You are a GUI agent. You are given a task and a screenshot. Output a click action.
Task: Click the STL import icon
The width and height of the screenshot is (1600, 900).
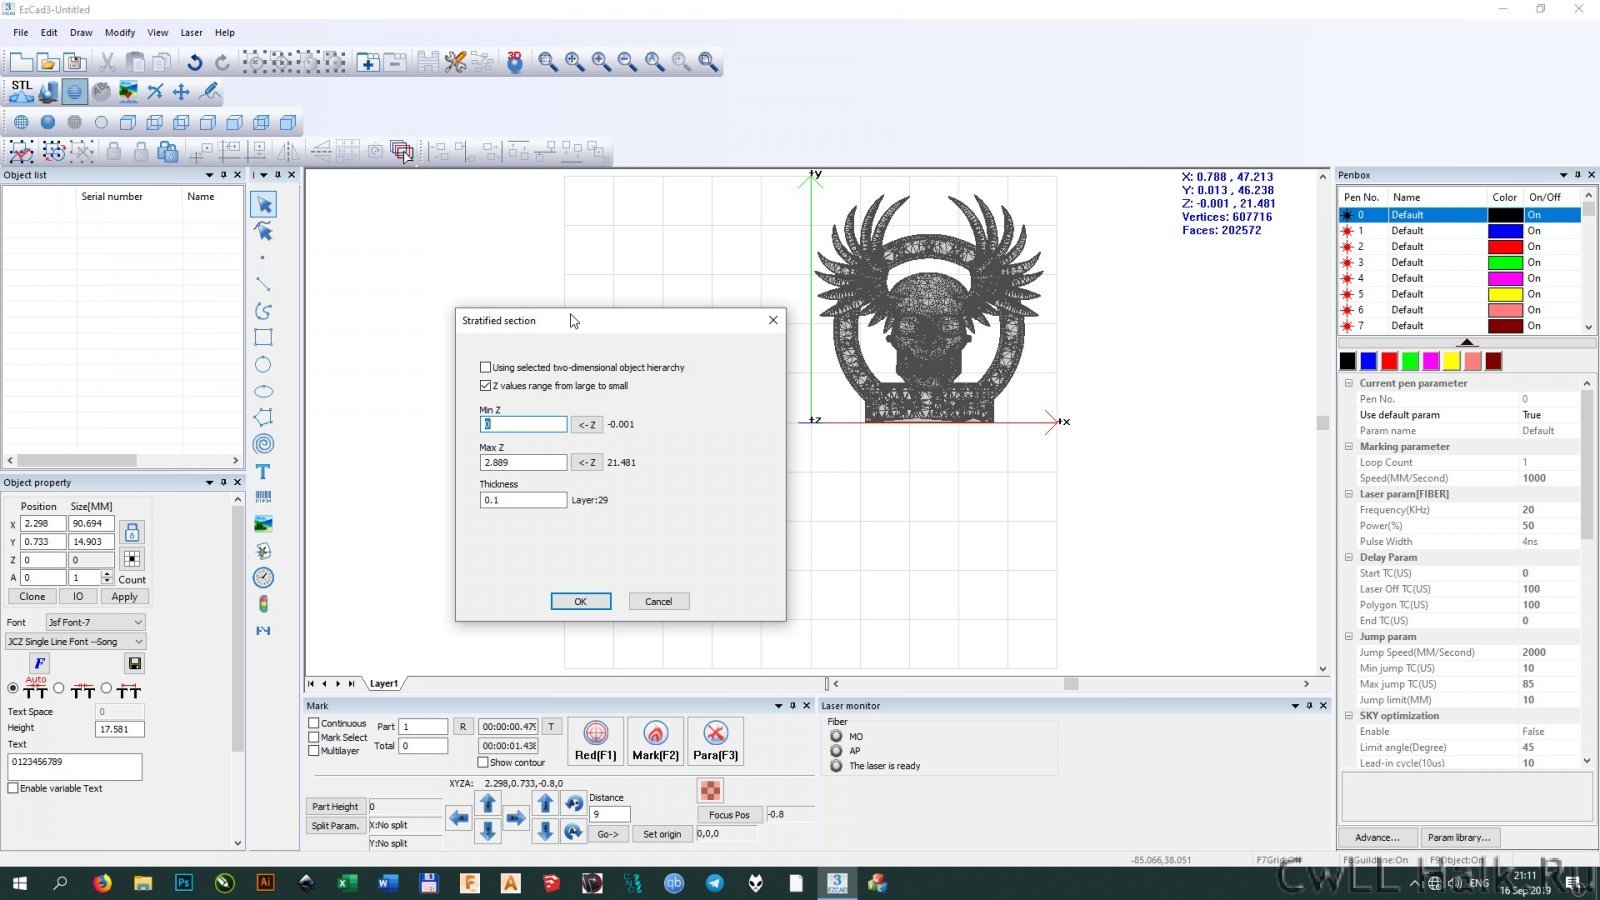tap(21, 92)
